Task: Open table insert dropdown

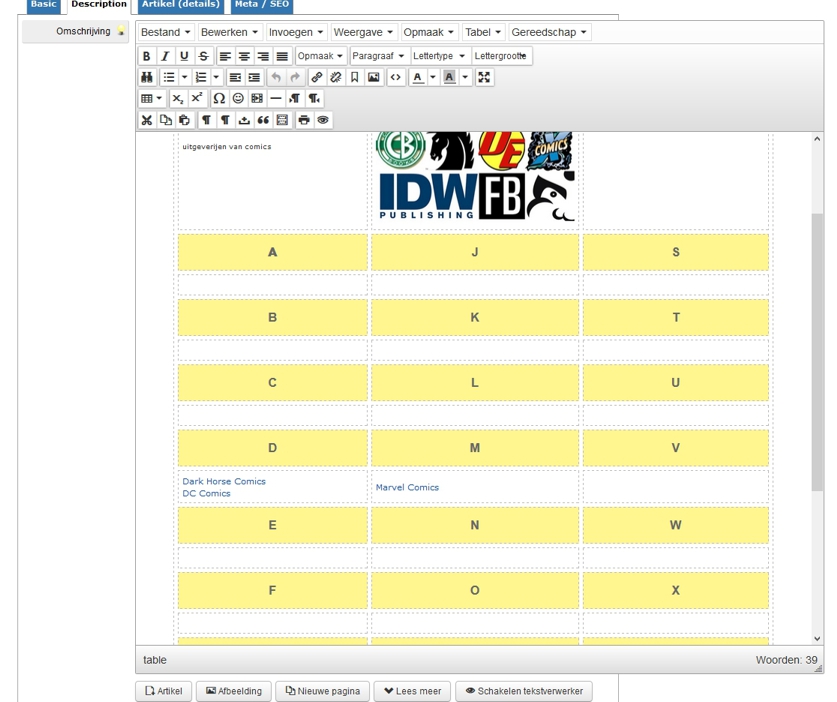Action: (152, 98)
